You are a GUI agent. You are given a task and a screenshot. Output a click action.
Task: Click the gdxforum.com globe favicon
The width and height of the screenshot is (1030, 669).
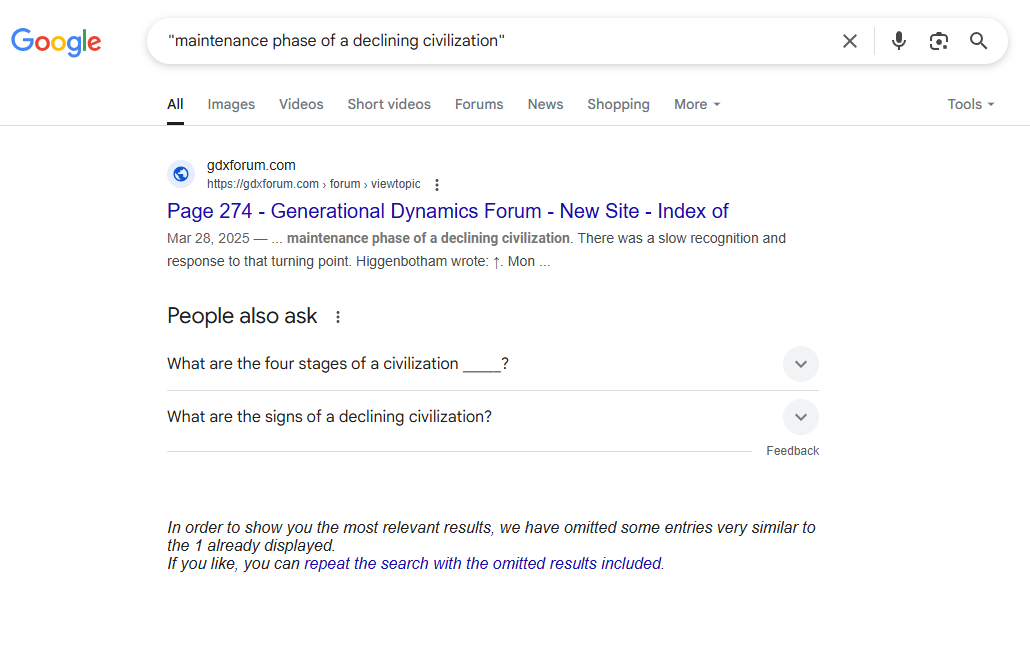click(x=181, y=174)
